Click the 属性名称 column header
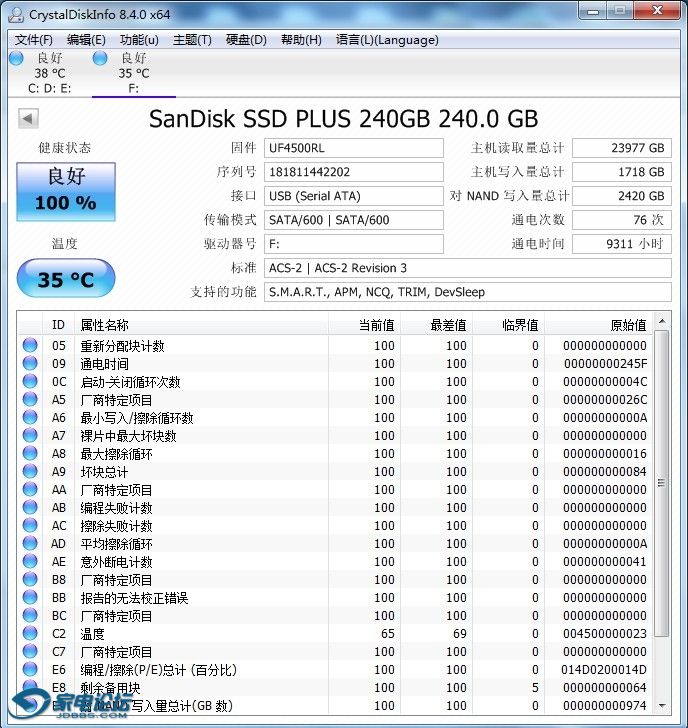The image size is (688, 728). click(201, 325)
